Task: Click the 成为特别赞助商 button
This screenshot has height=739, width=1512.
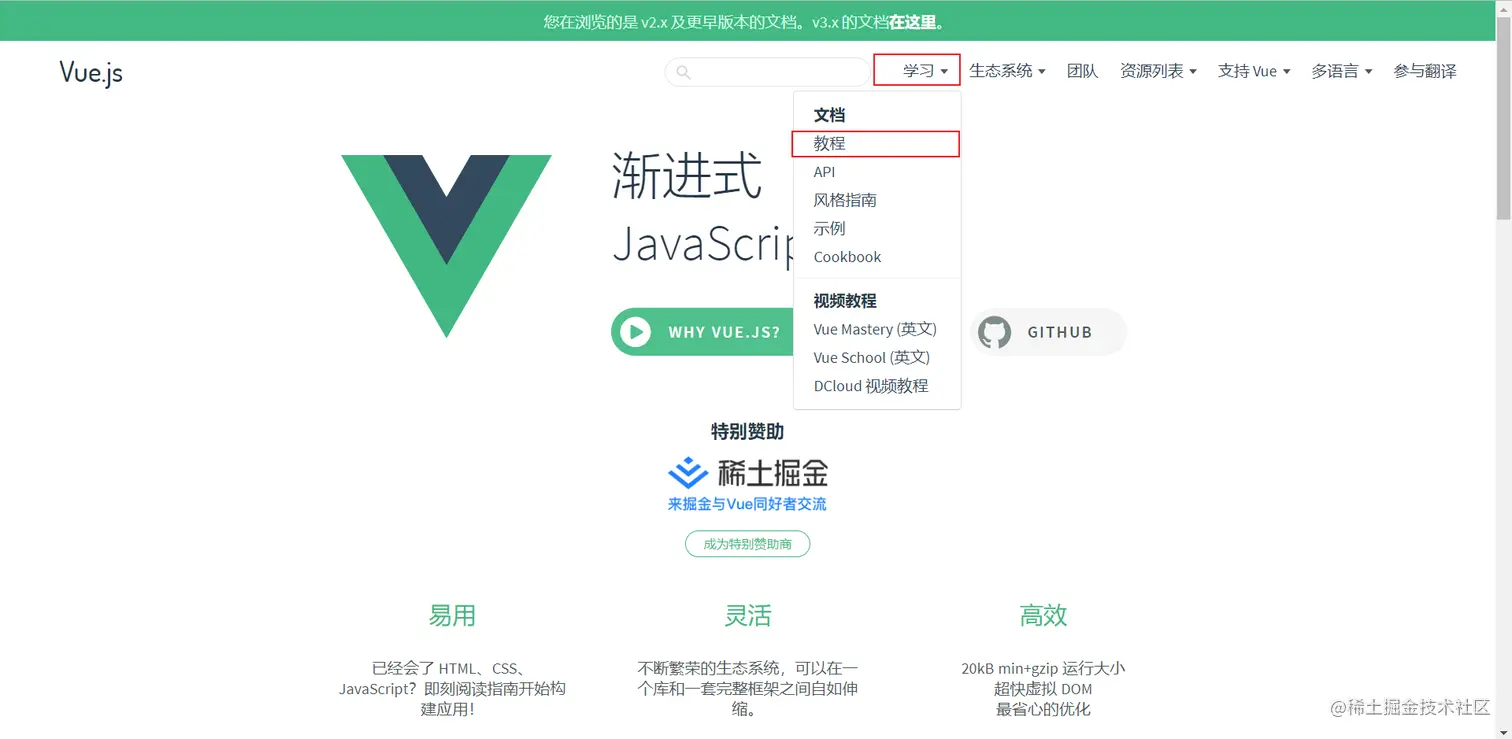Action: pos(748,544)
